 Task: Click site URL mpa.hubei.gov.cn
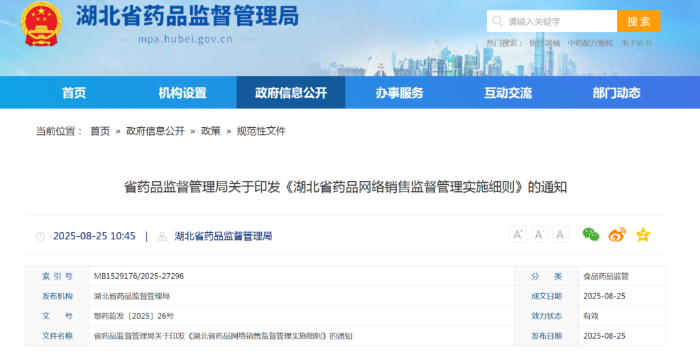tap(185, 39)
